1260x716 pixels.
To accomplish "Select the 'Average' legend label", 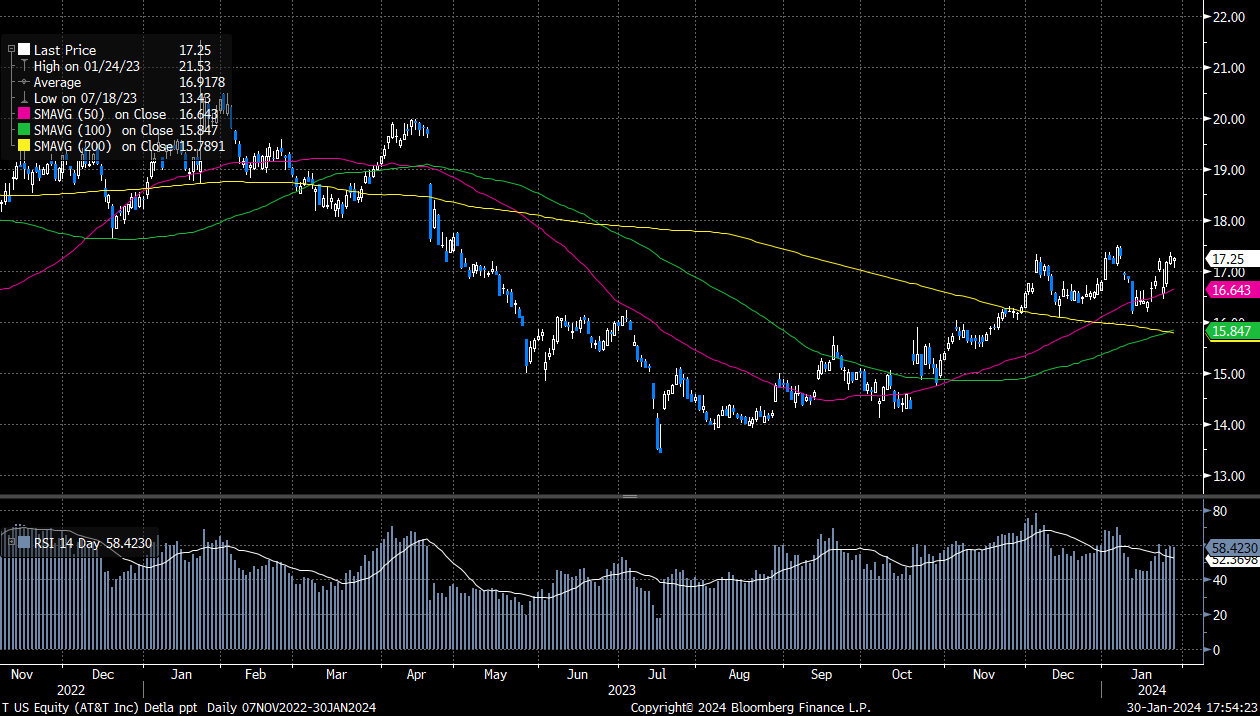I will point(57,82).
